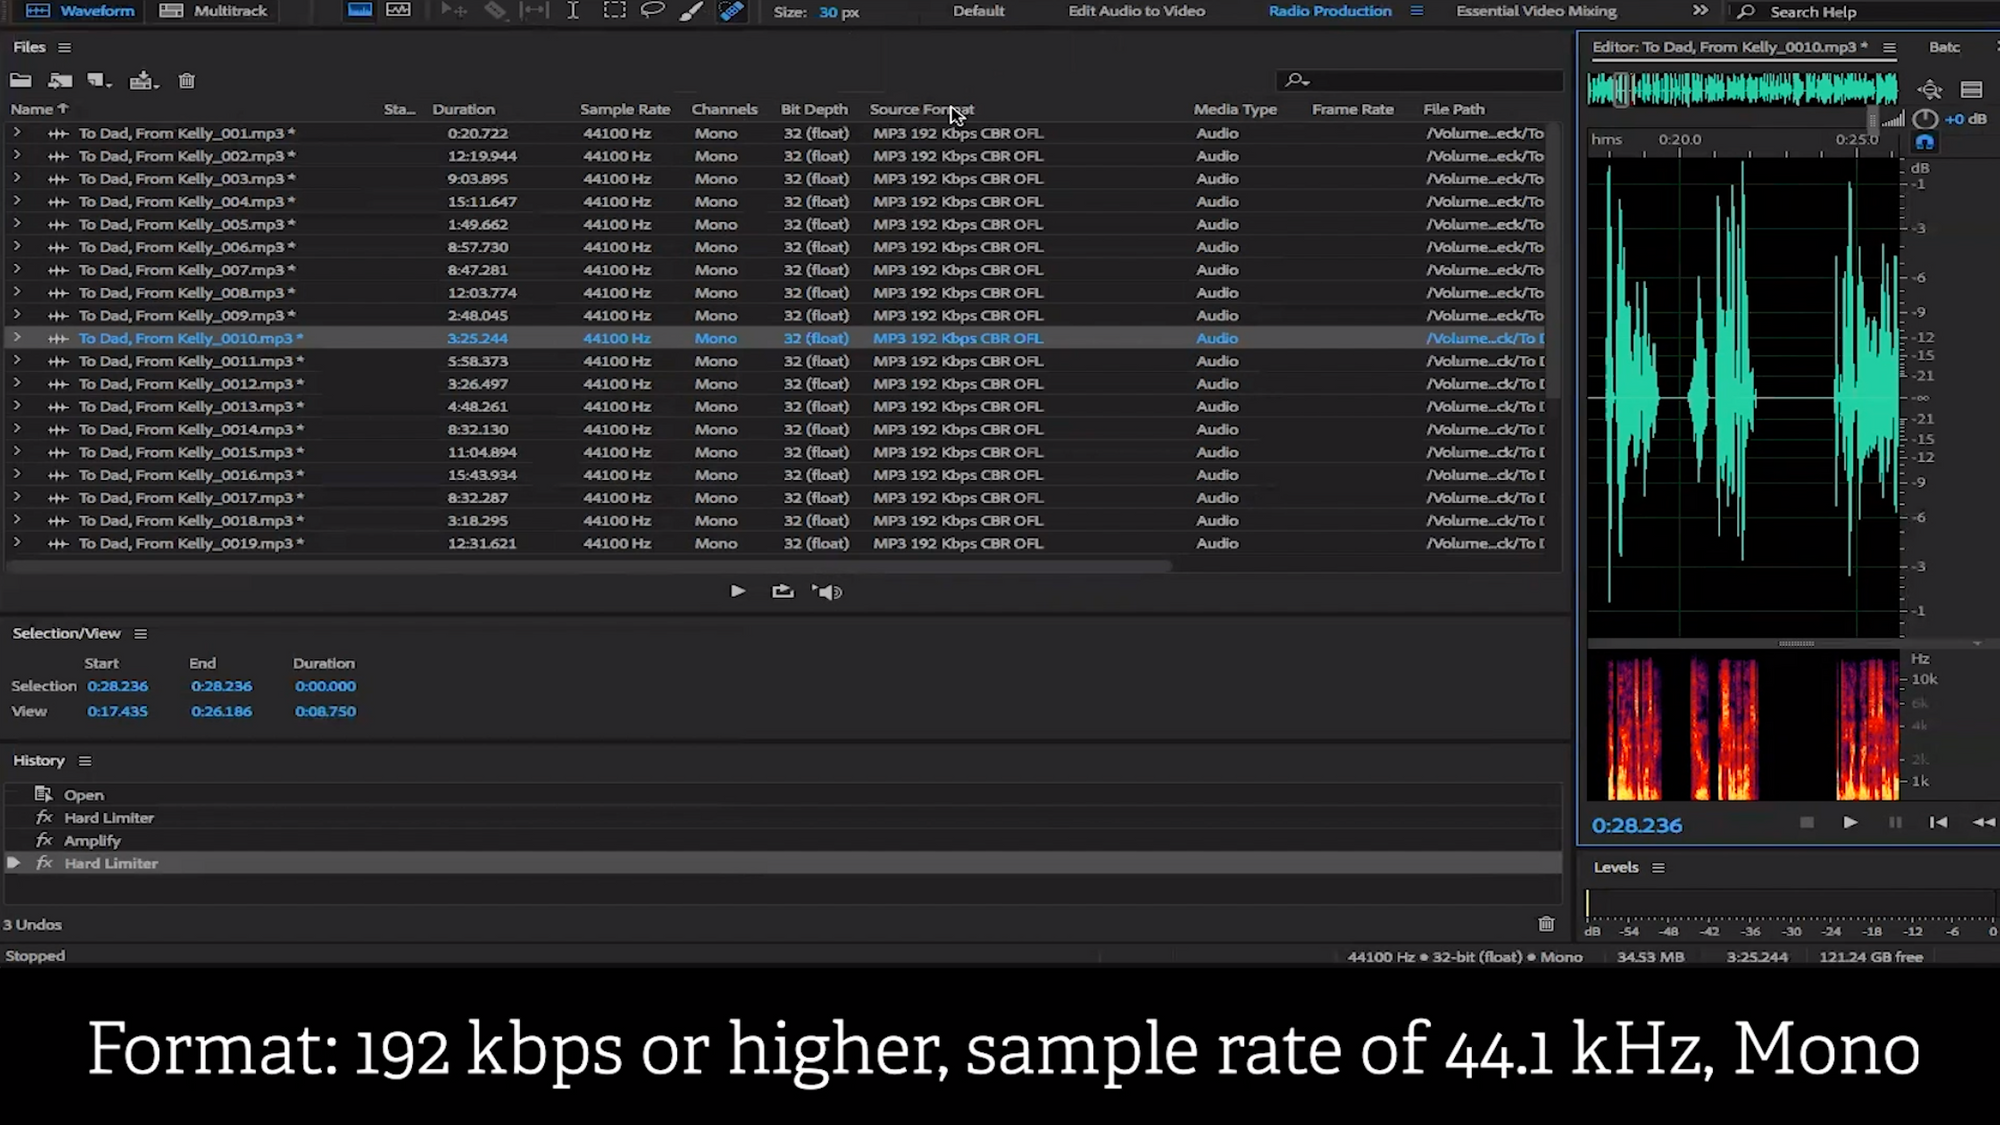
Task: Click the Editor Stop button
Action: [1806, 822]
